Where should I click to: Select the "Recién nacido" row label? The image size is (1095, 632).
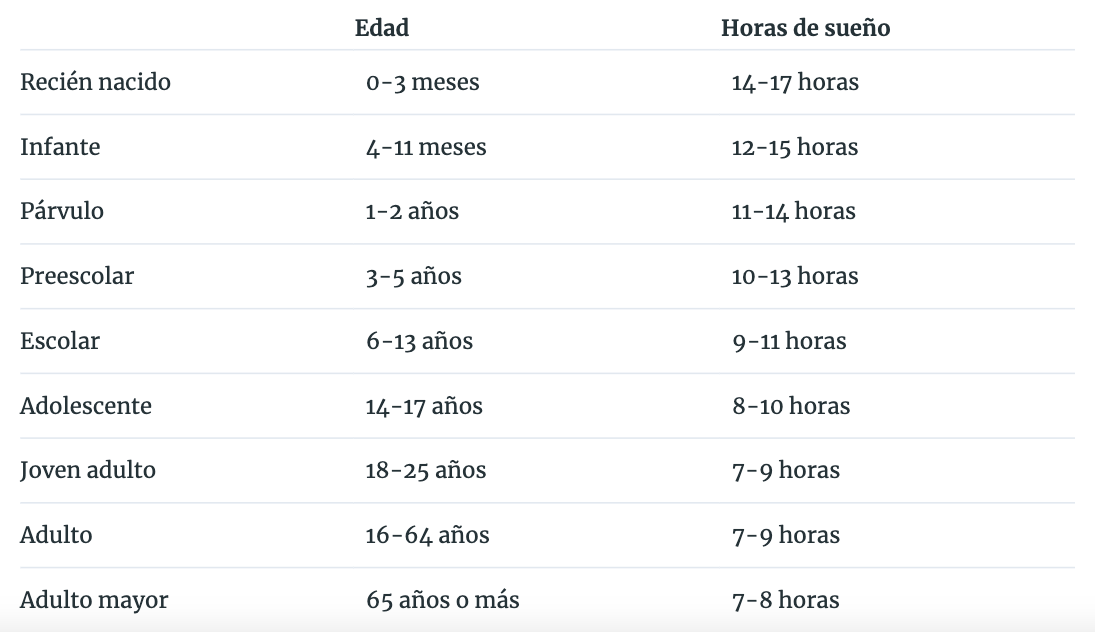95,82
